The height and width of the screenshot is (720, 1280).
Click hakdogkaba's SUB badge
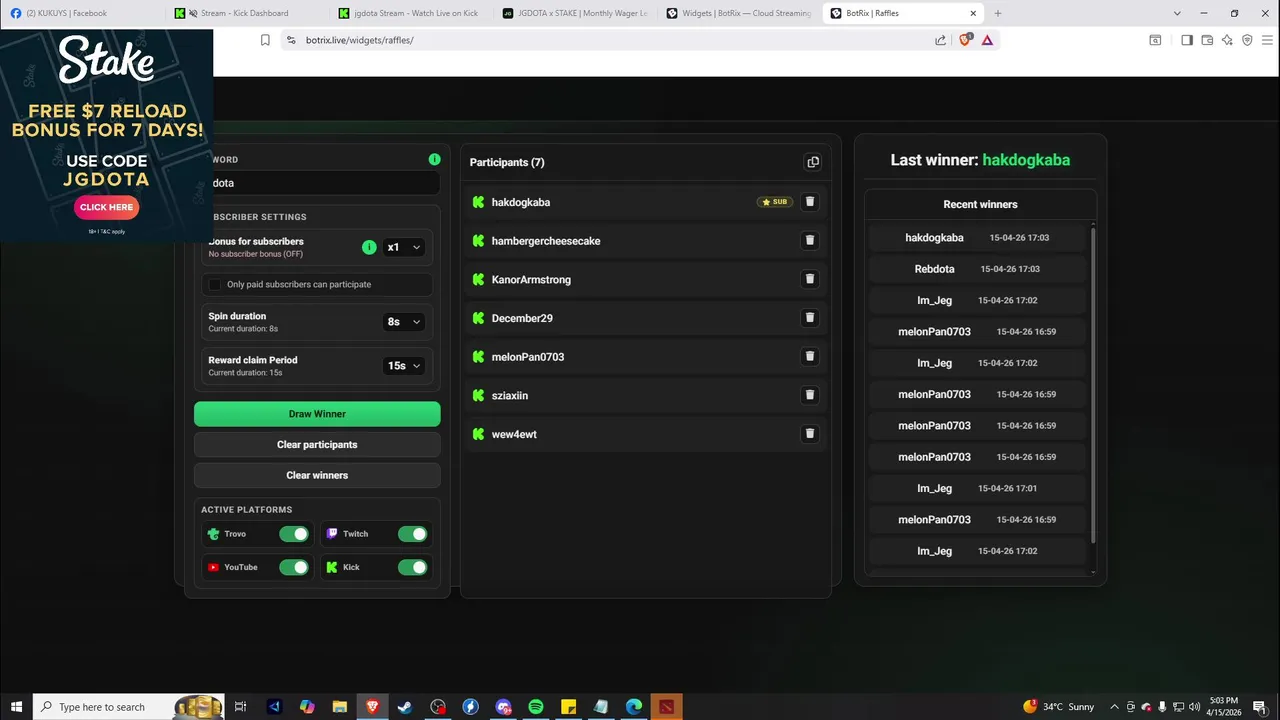tap(775, 202)
